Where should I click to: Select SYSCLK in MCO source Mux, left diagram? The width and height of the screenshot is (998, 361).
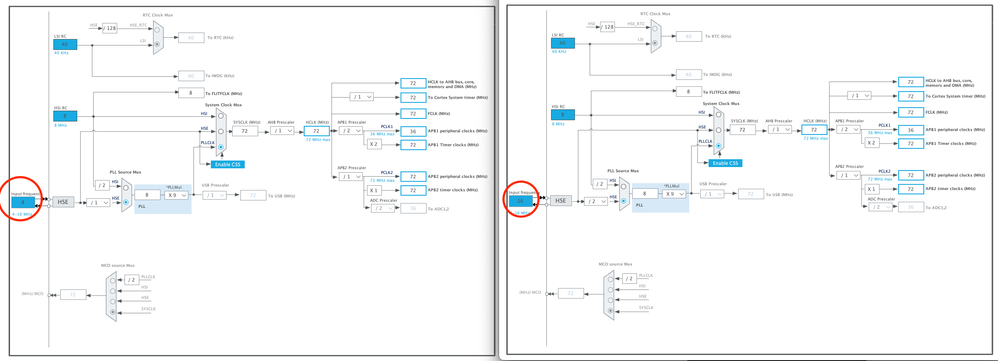pyautogui.click(x=113, y=311)
